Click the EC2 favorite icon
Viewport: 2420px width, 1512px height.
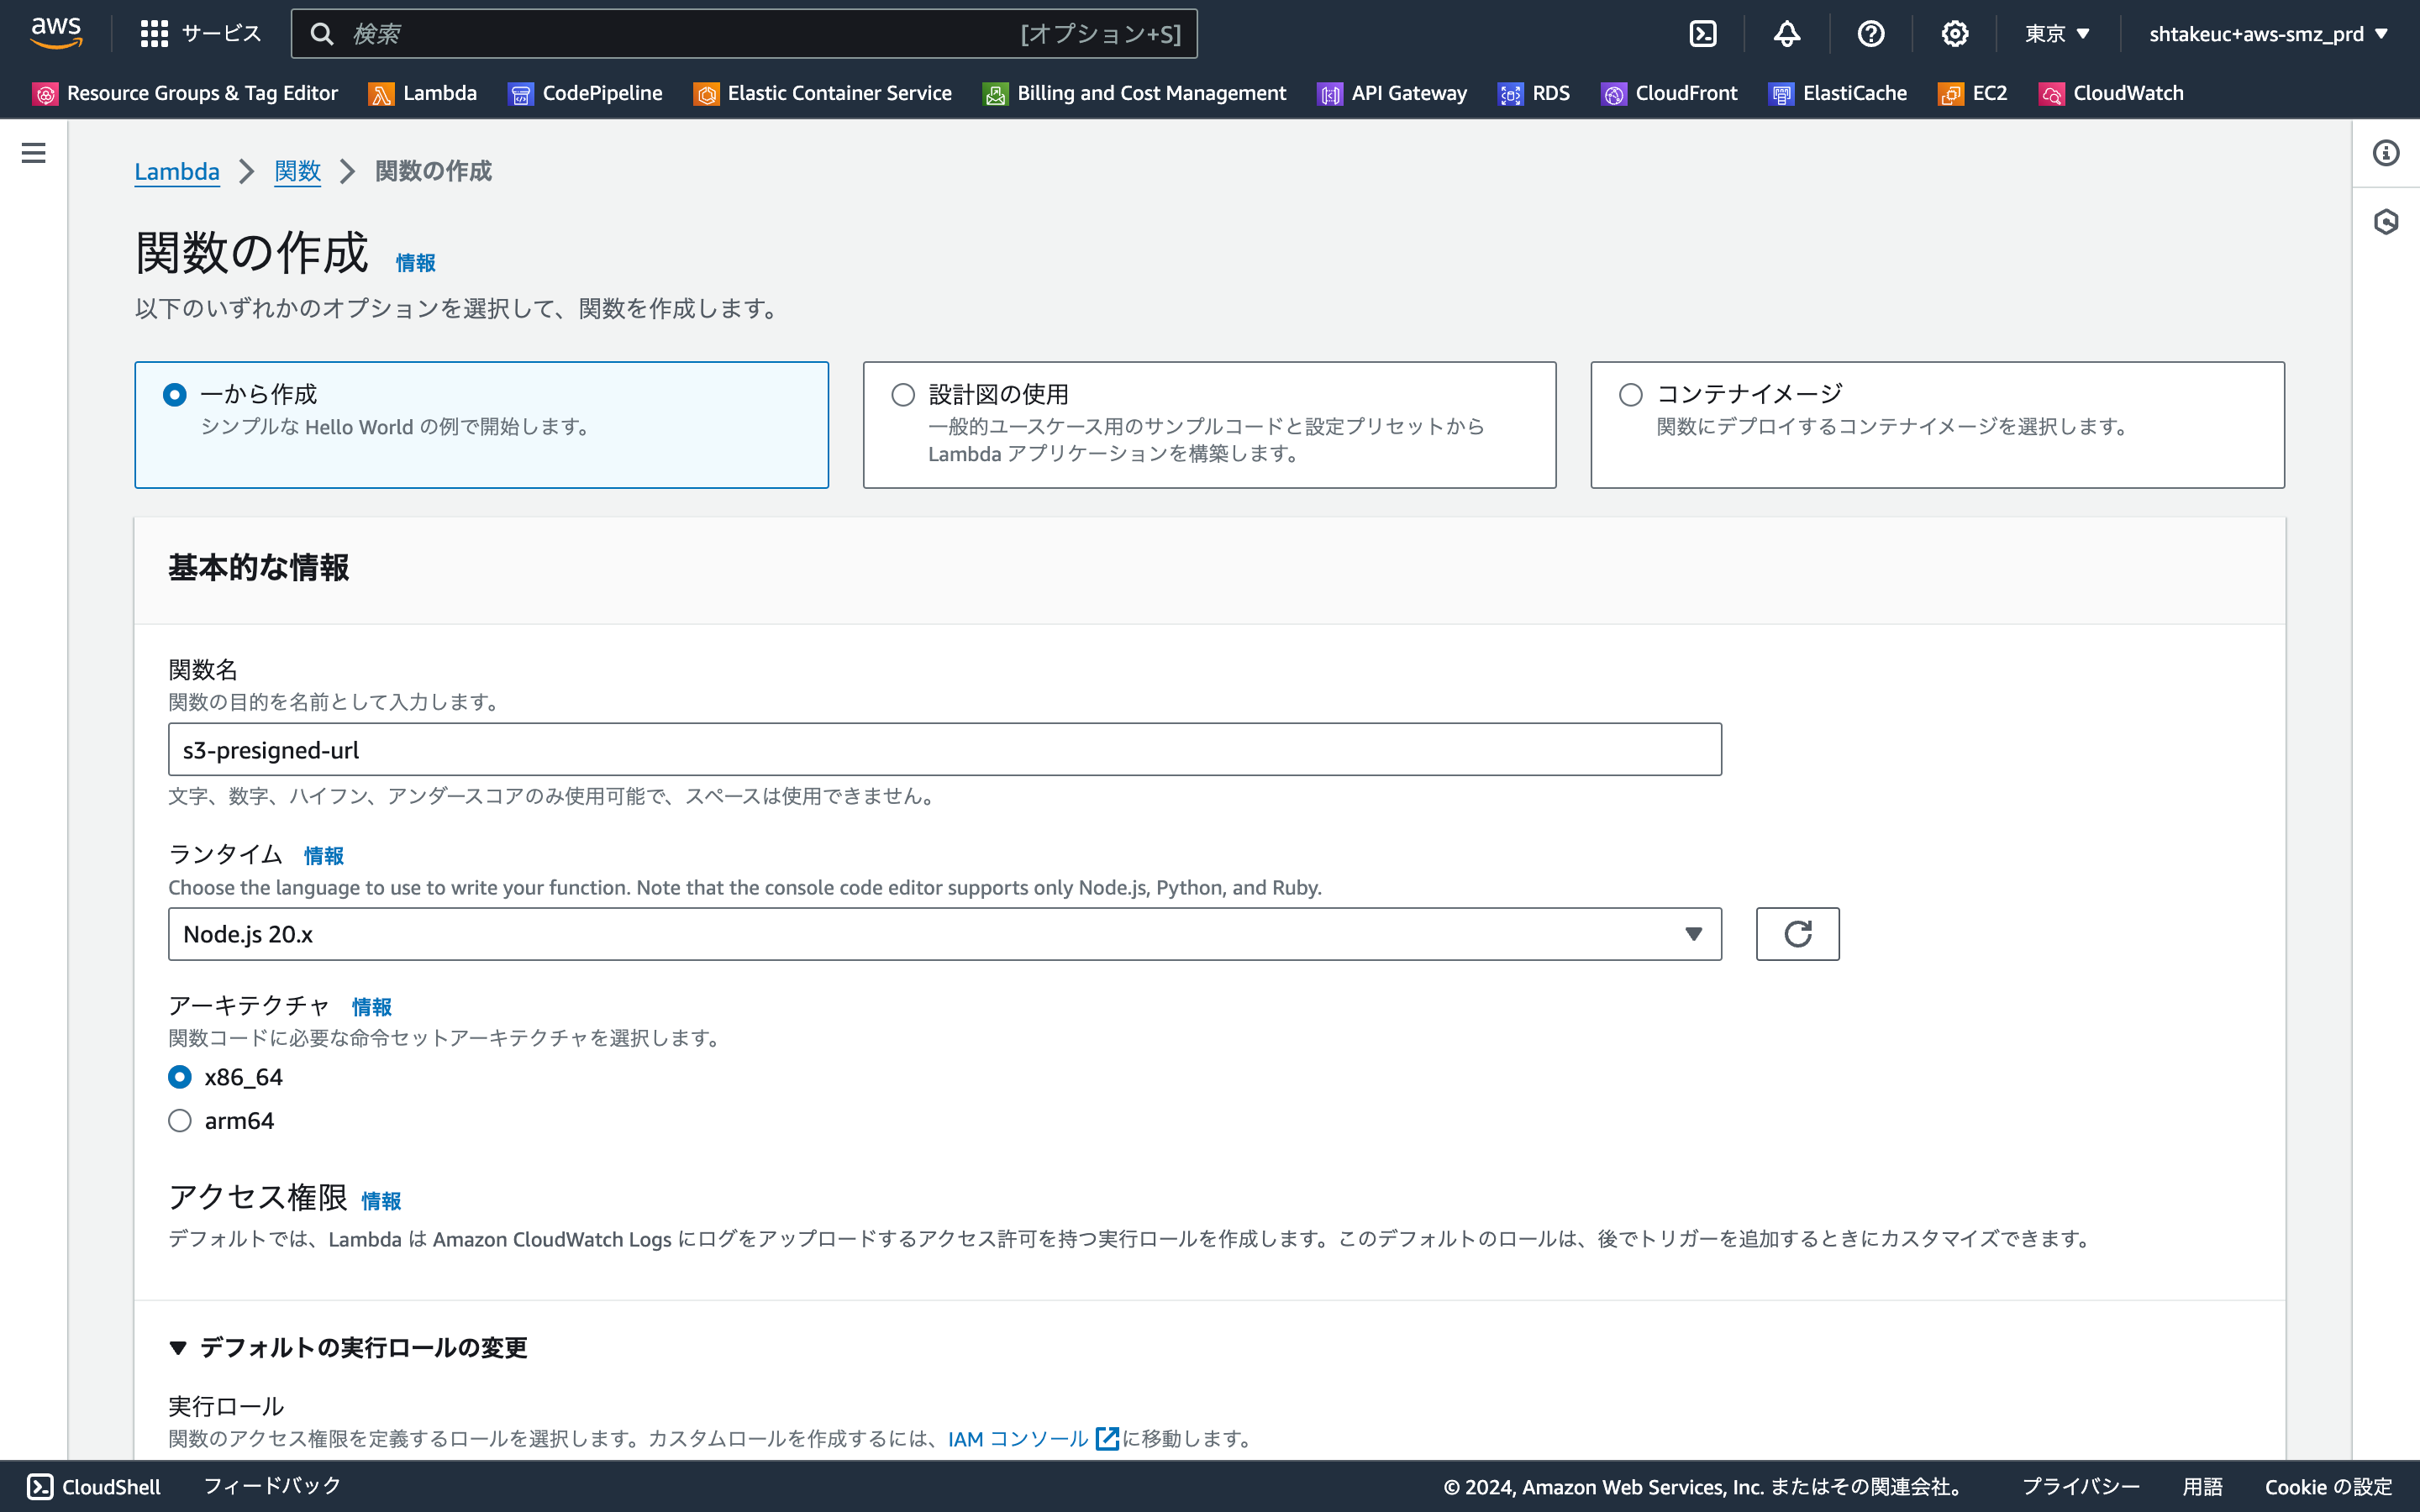pos(1950,94)
